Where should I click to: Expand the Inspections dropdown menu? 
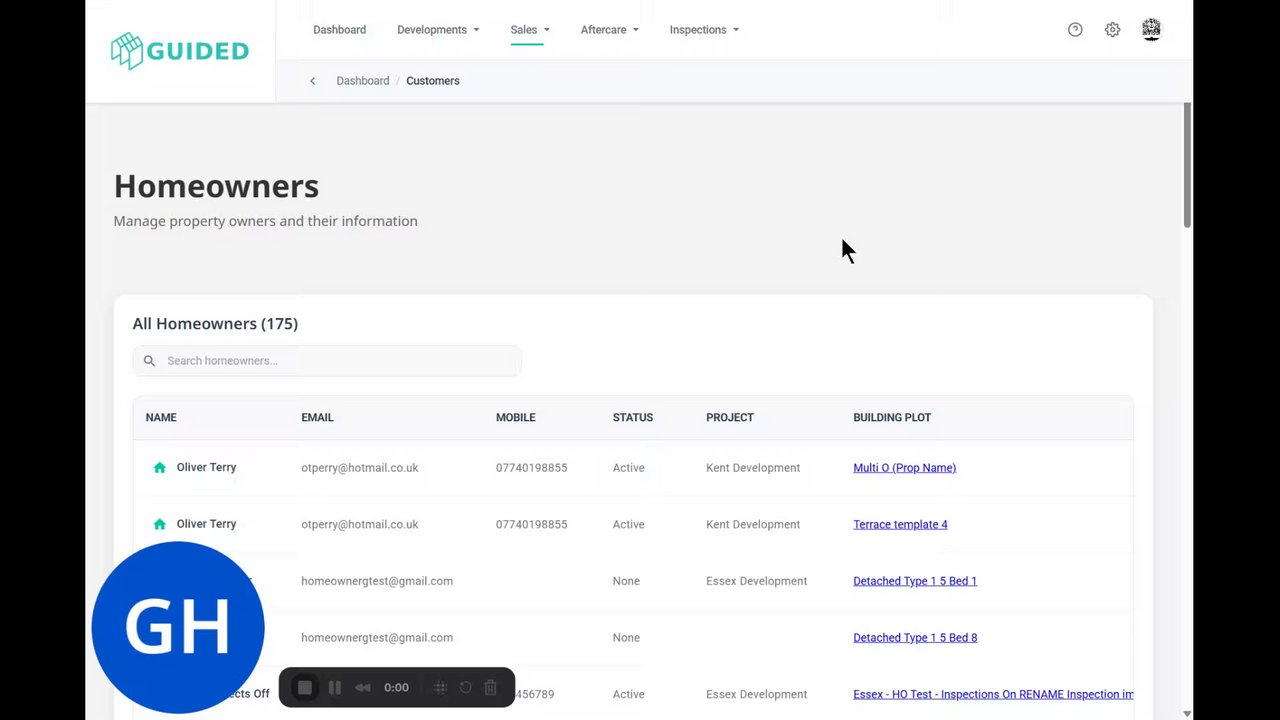(704, 30)
